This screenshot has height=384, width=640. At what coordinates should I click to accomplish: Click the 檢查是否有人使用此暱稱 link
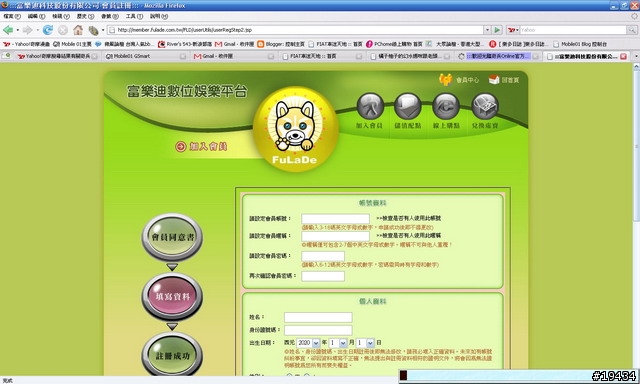409,235
